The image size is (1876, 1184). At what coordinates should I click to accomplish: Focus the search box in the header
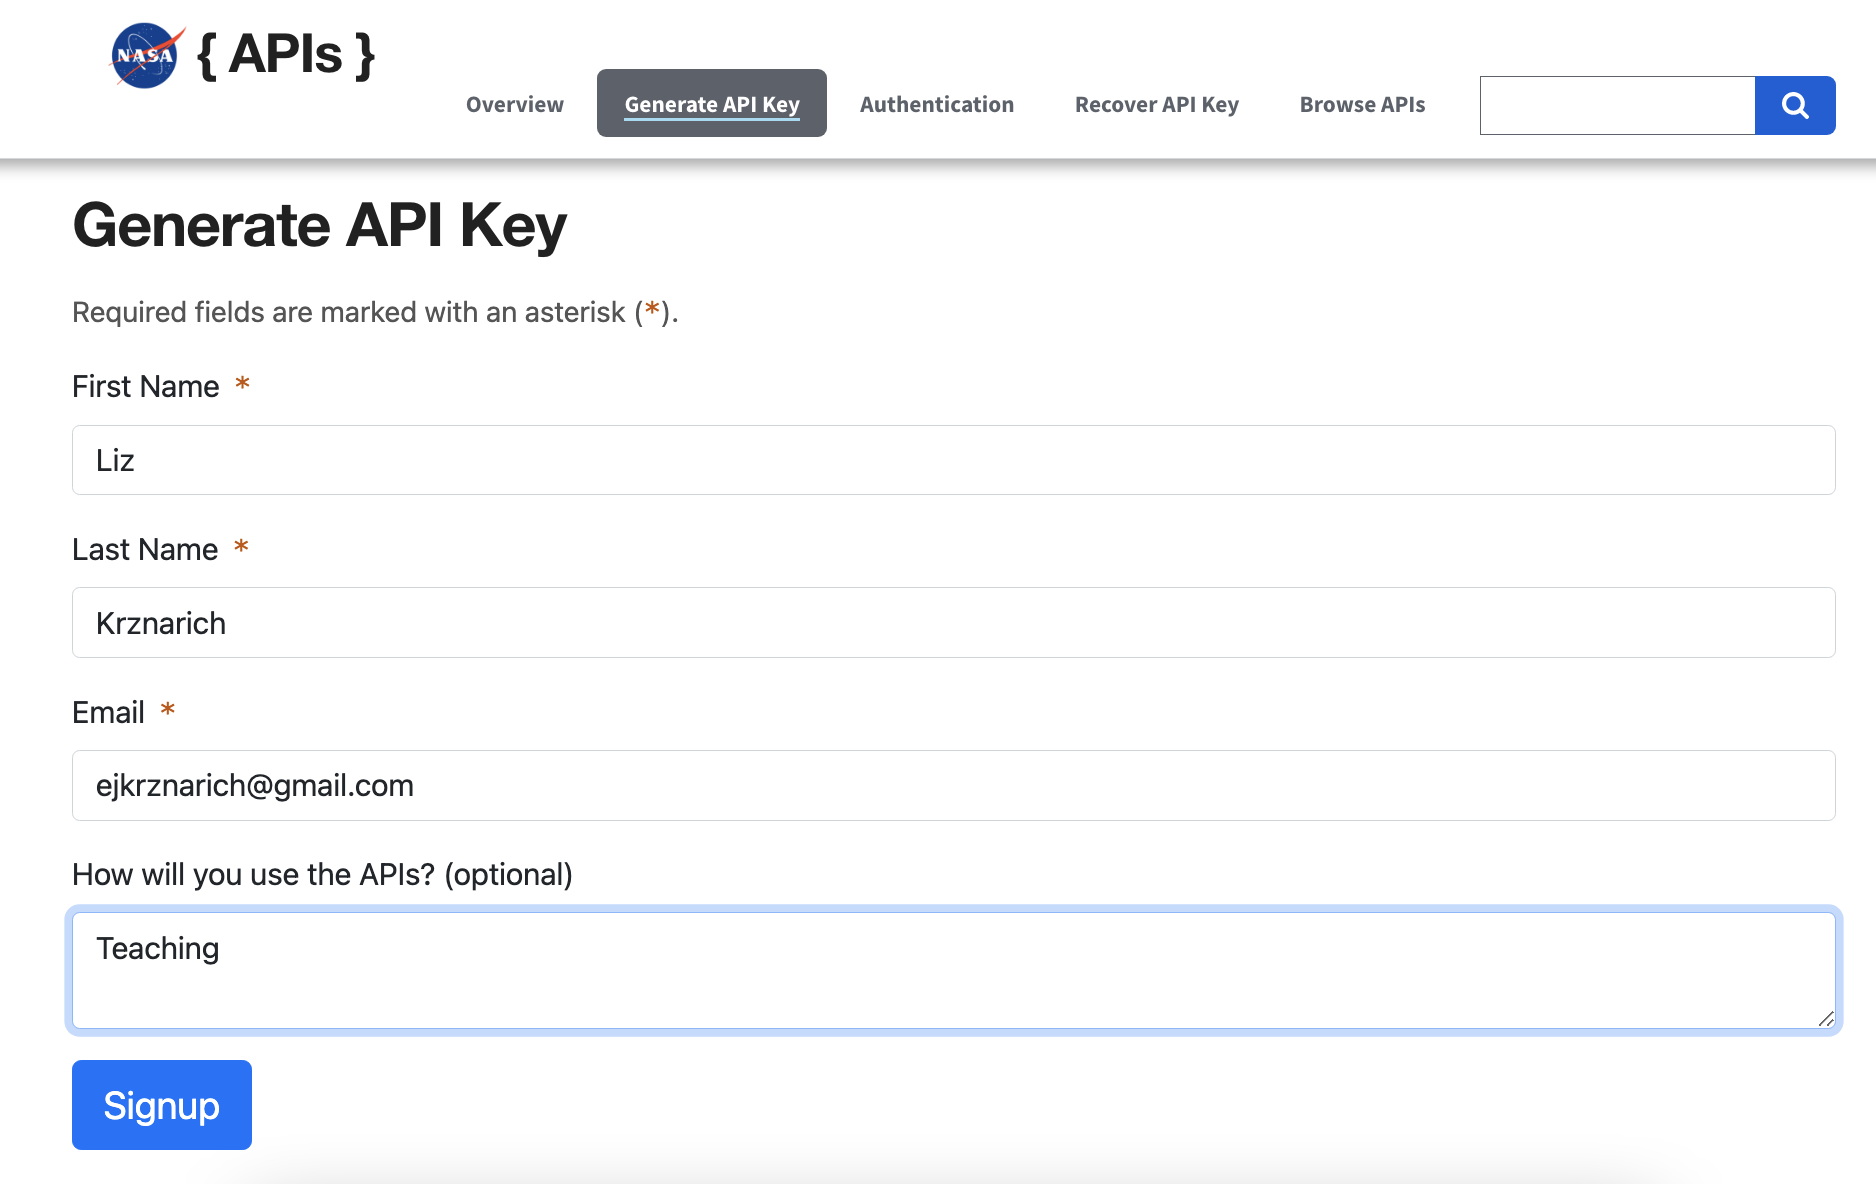click(x=1616, y=105)
